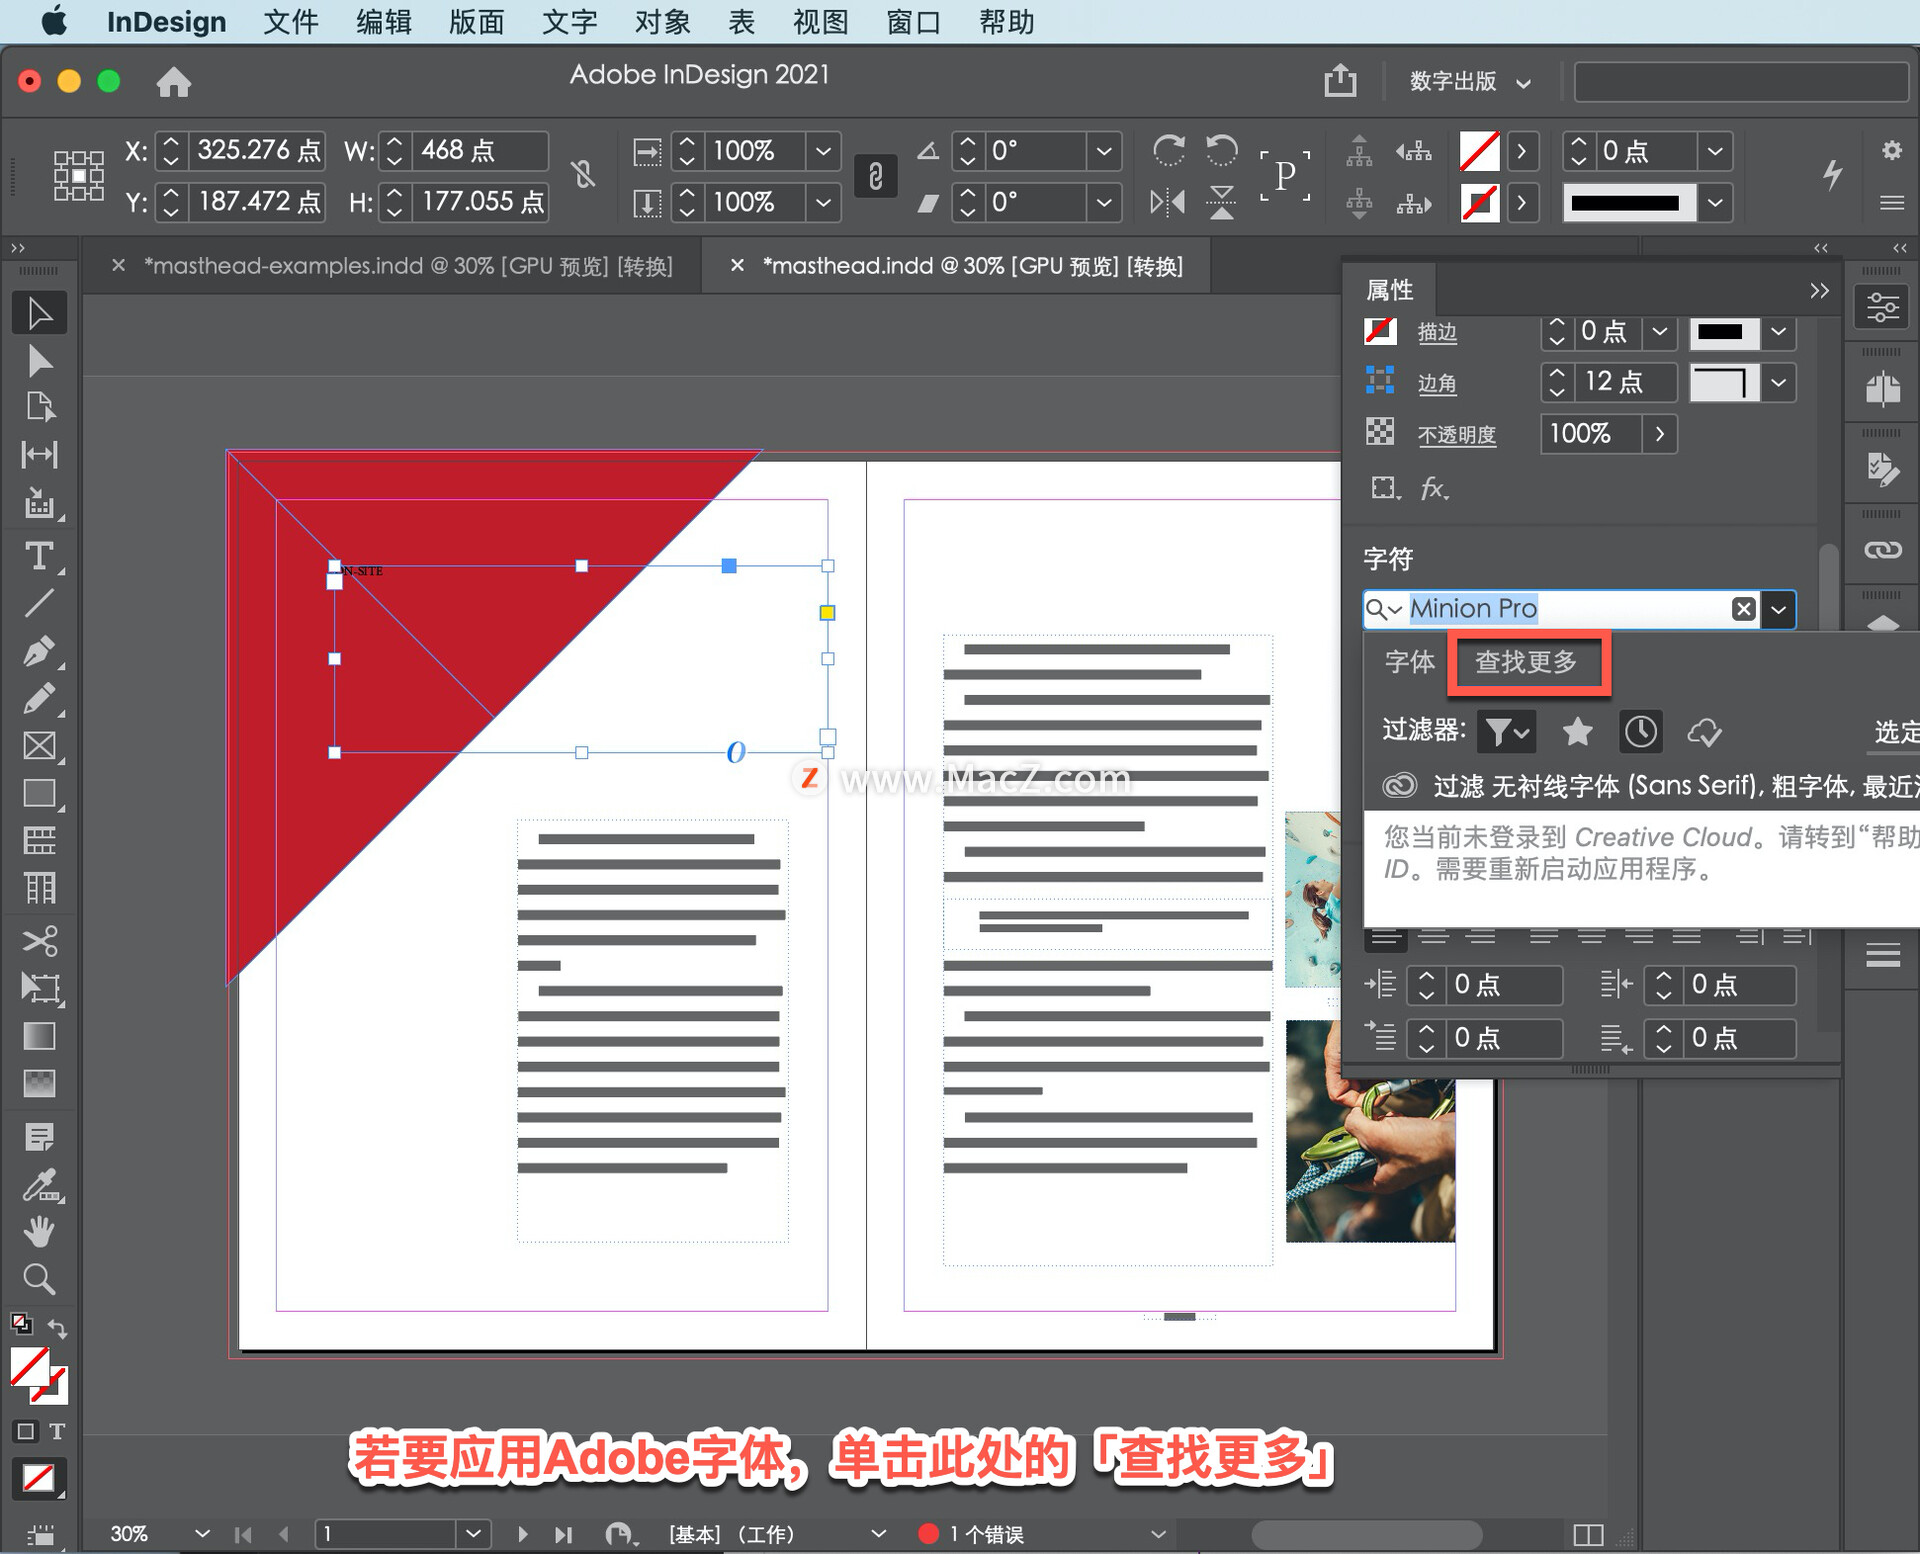Select the Selection tool arrow

(x=39, y=313)
